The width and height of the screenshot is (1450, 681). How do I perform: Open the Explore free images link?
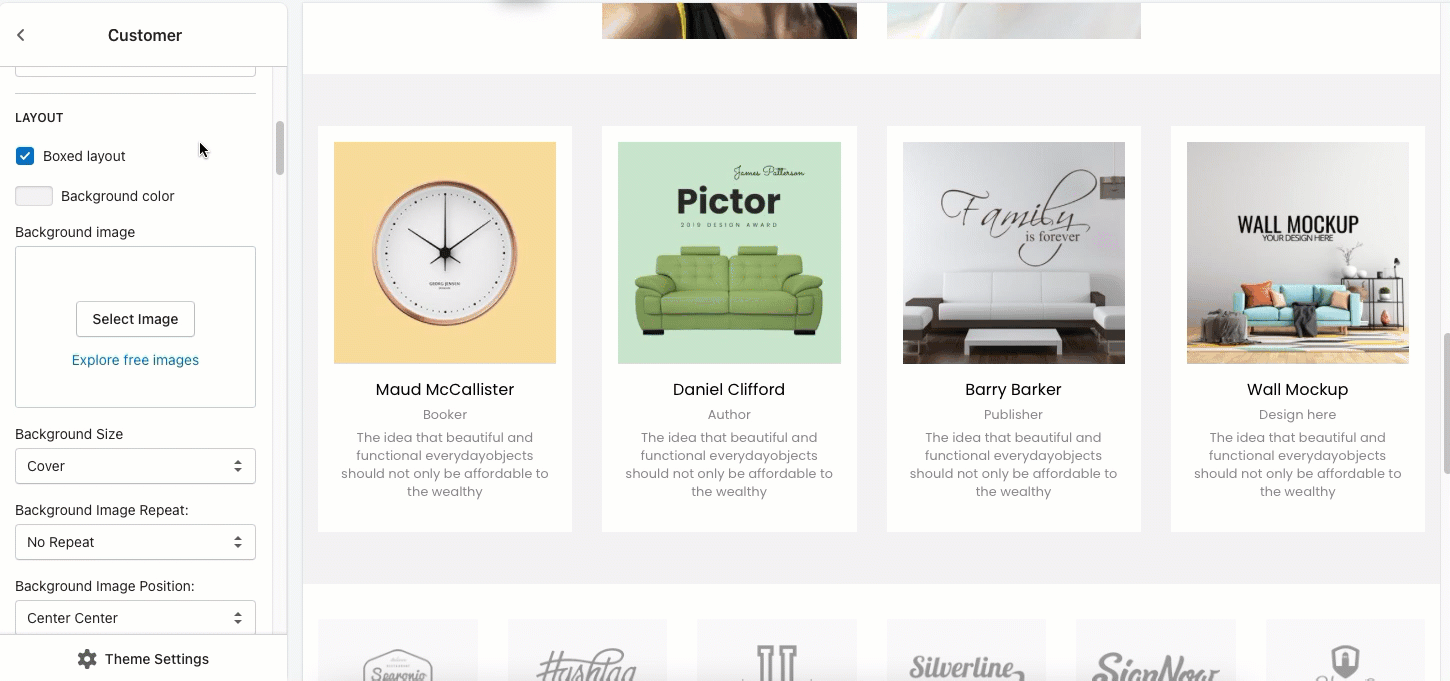coord(135,360)
